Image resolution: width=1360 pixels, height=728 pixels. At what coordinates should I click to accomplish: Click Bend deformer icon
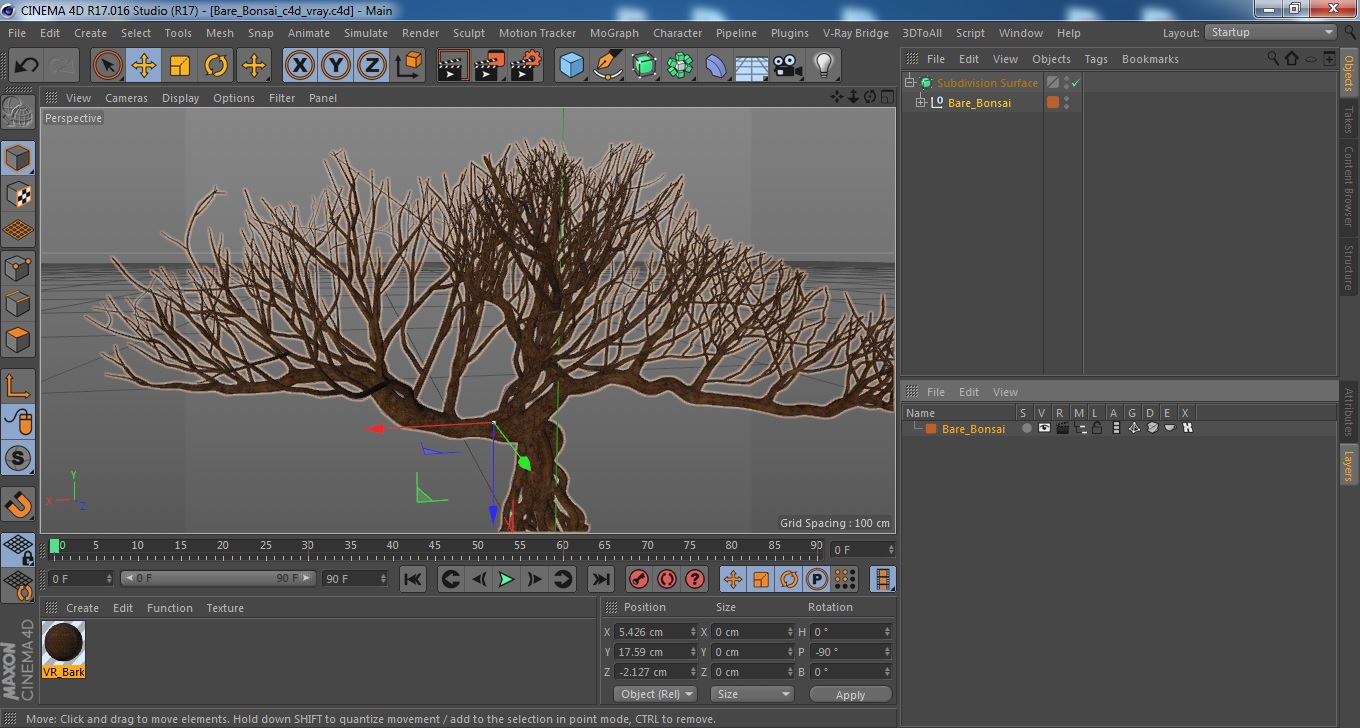point(716,66)
